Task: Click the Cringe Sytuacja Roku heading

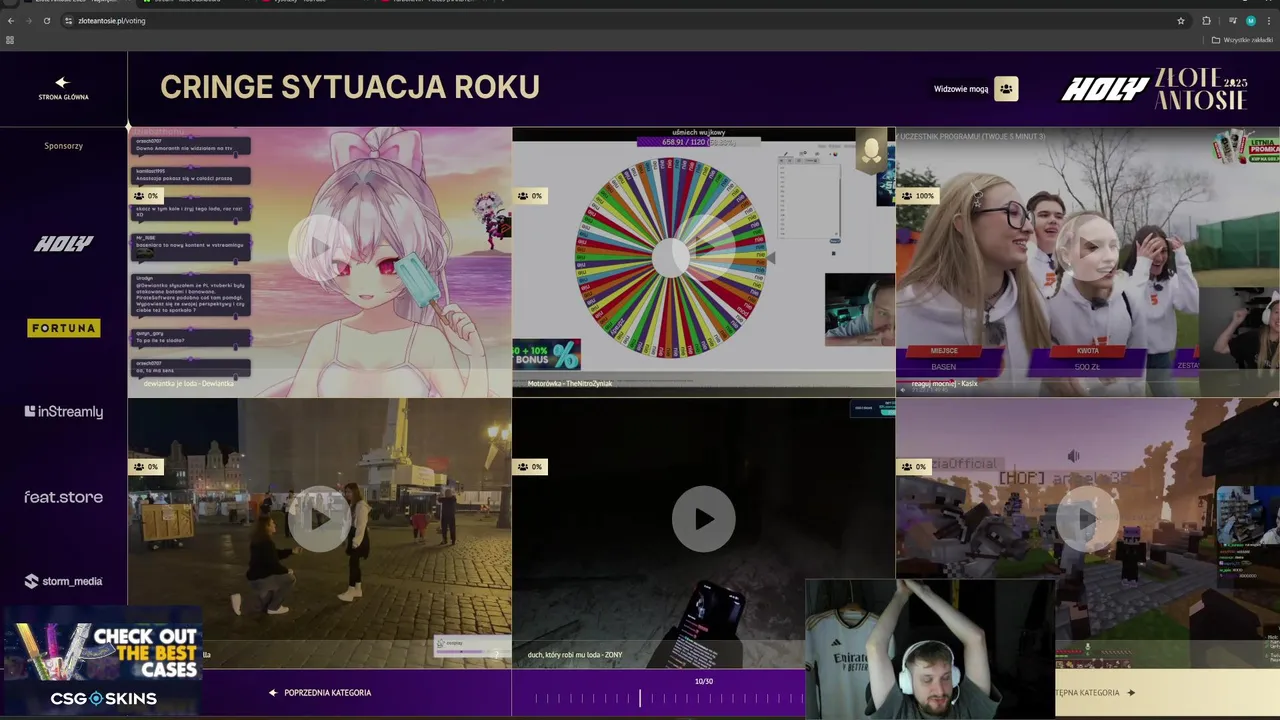Action: coord(350,87)
